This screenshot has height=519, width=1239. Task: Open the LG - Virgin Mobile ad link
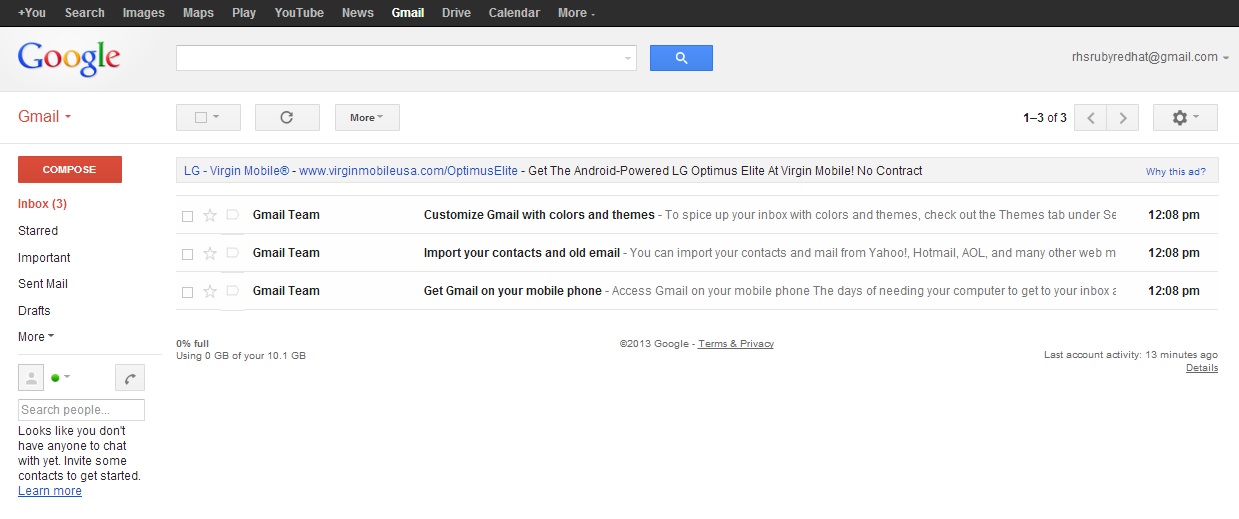coord(237,171)
